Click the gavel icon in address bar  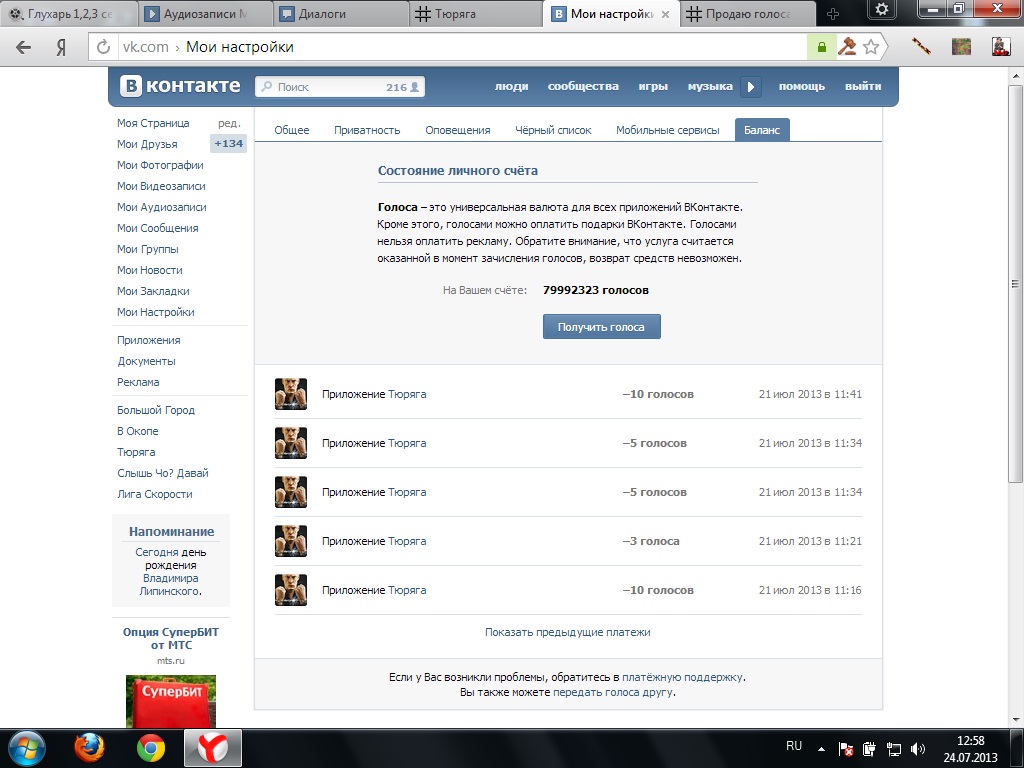(847, 47)
